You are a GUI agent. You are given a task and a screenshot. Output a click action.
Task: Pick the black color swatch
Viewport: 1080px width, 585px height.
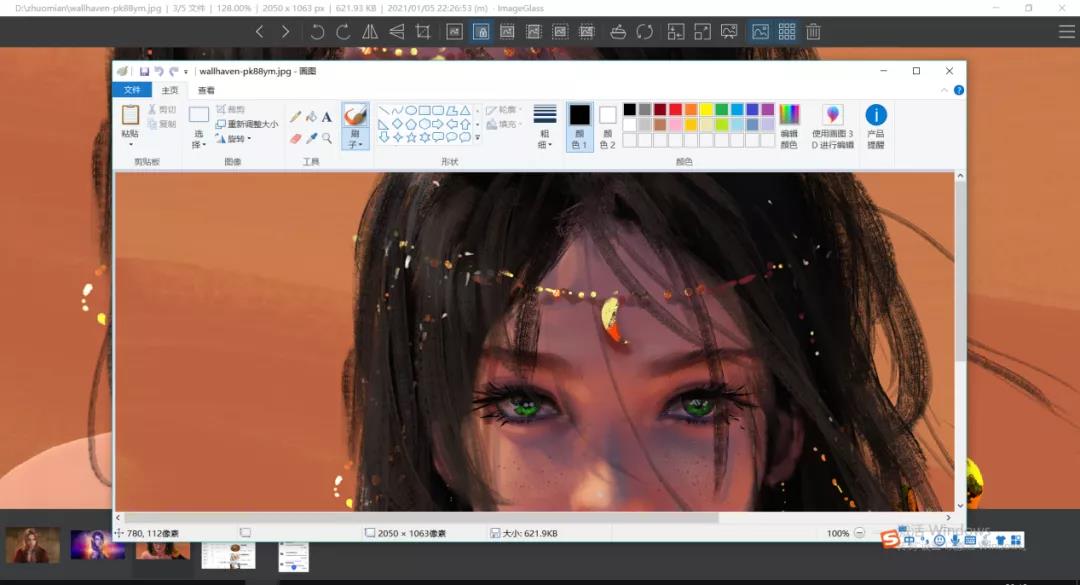pyautogui.click(x=629, y=110)
